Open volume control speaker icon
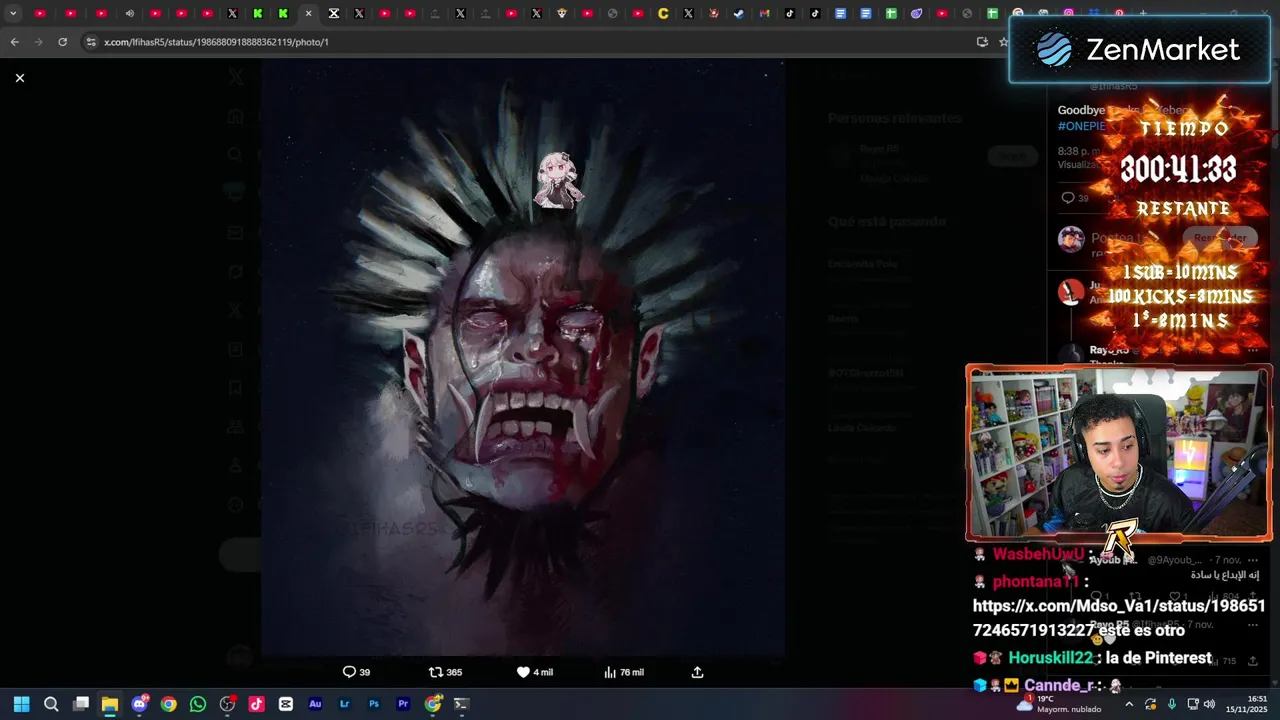Screen dimensions: 1280x720 [1209, 704]
